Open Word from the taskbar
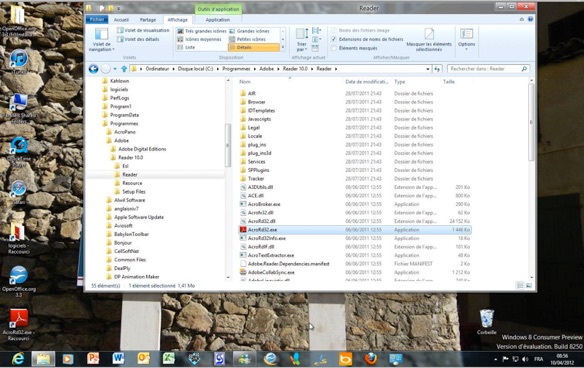The width and height of the screenshot is (584, 368). pos(118,359)
